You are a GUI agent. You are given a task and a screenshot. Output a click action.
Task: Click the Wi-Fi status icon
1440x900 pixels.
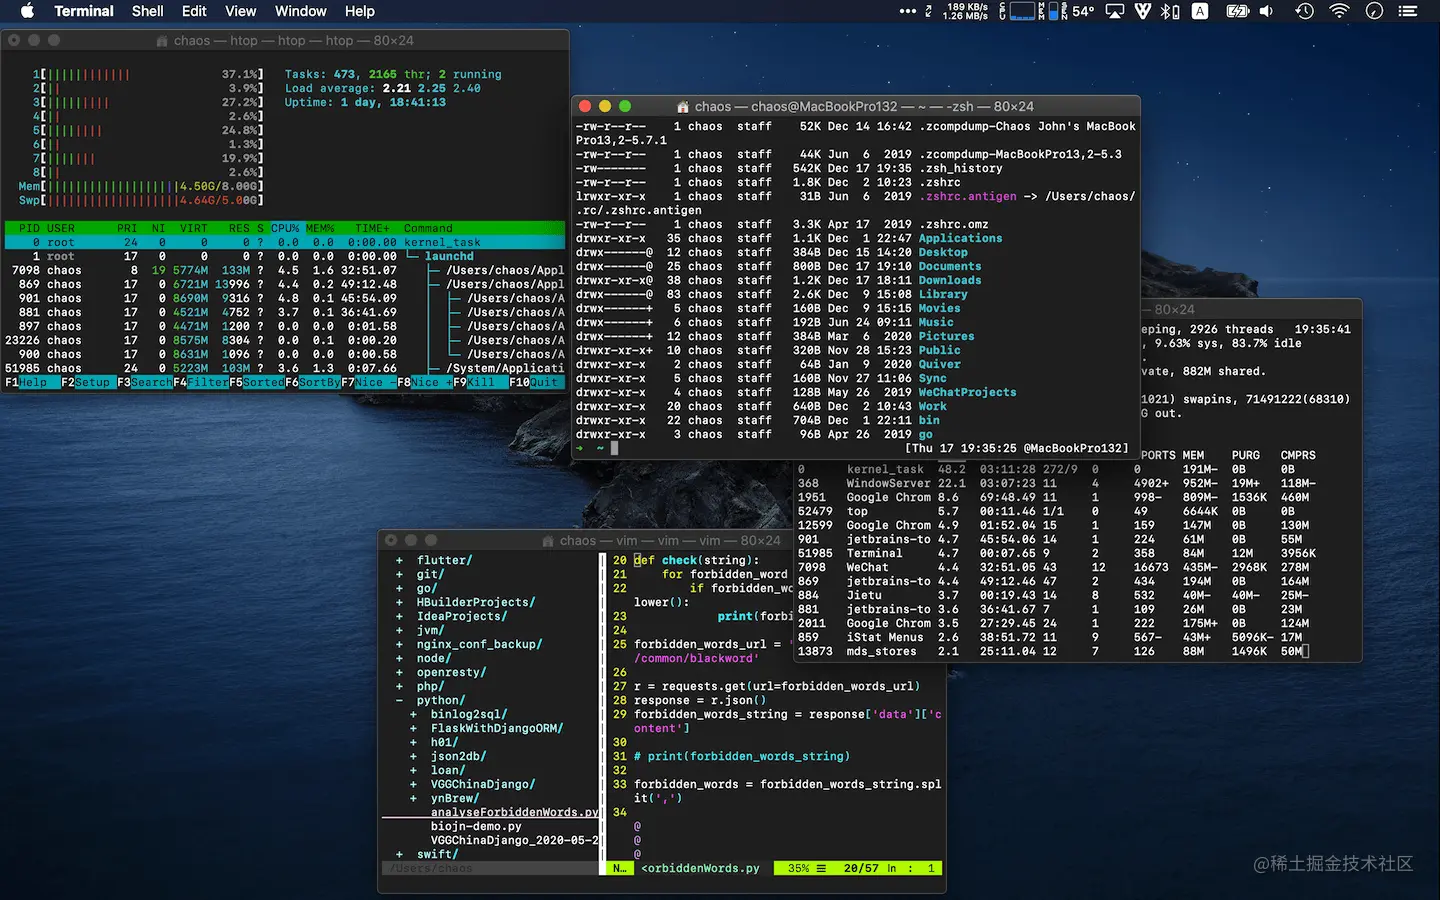point(1339,11)
